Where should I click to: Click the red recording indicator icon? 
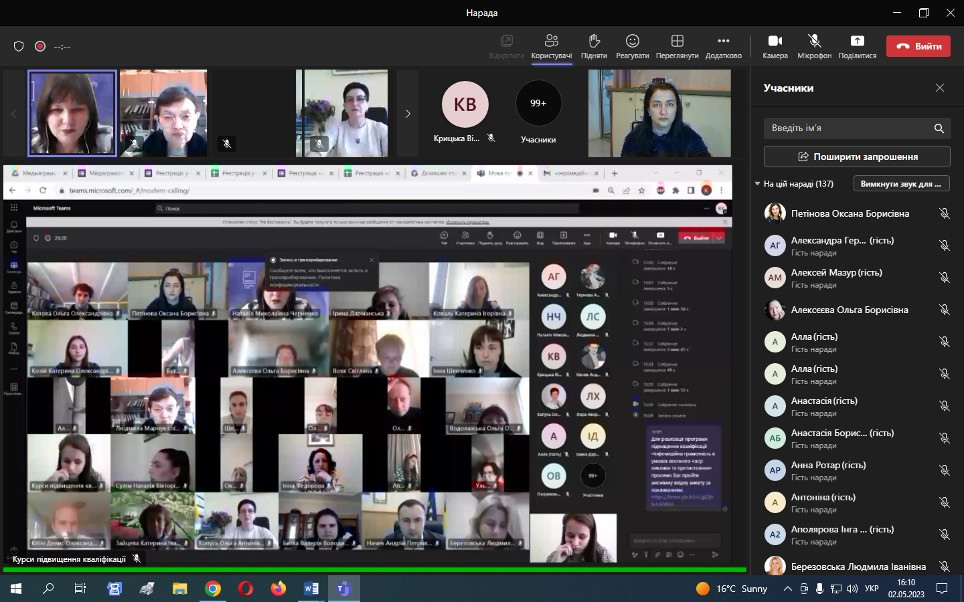click(40, 46)
